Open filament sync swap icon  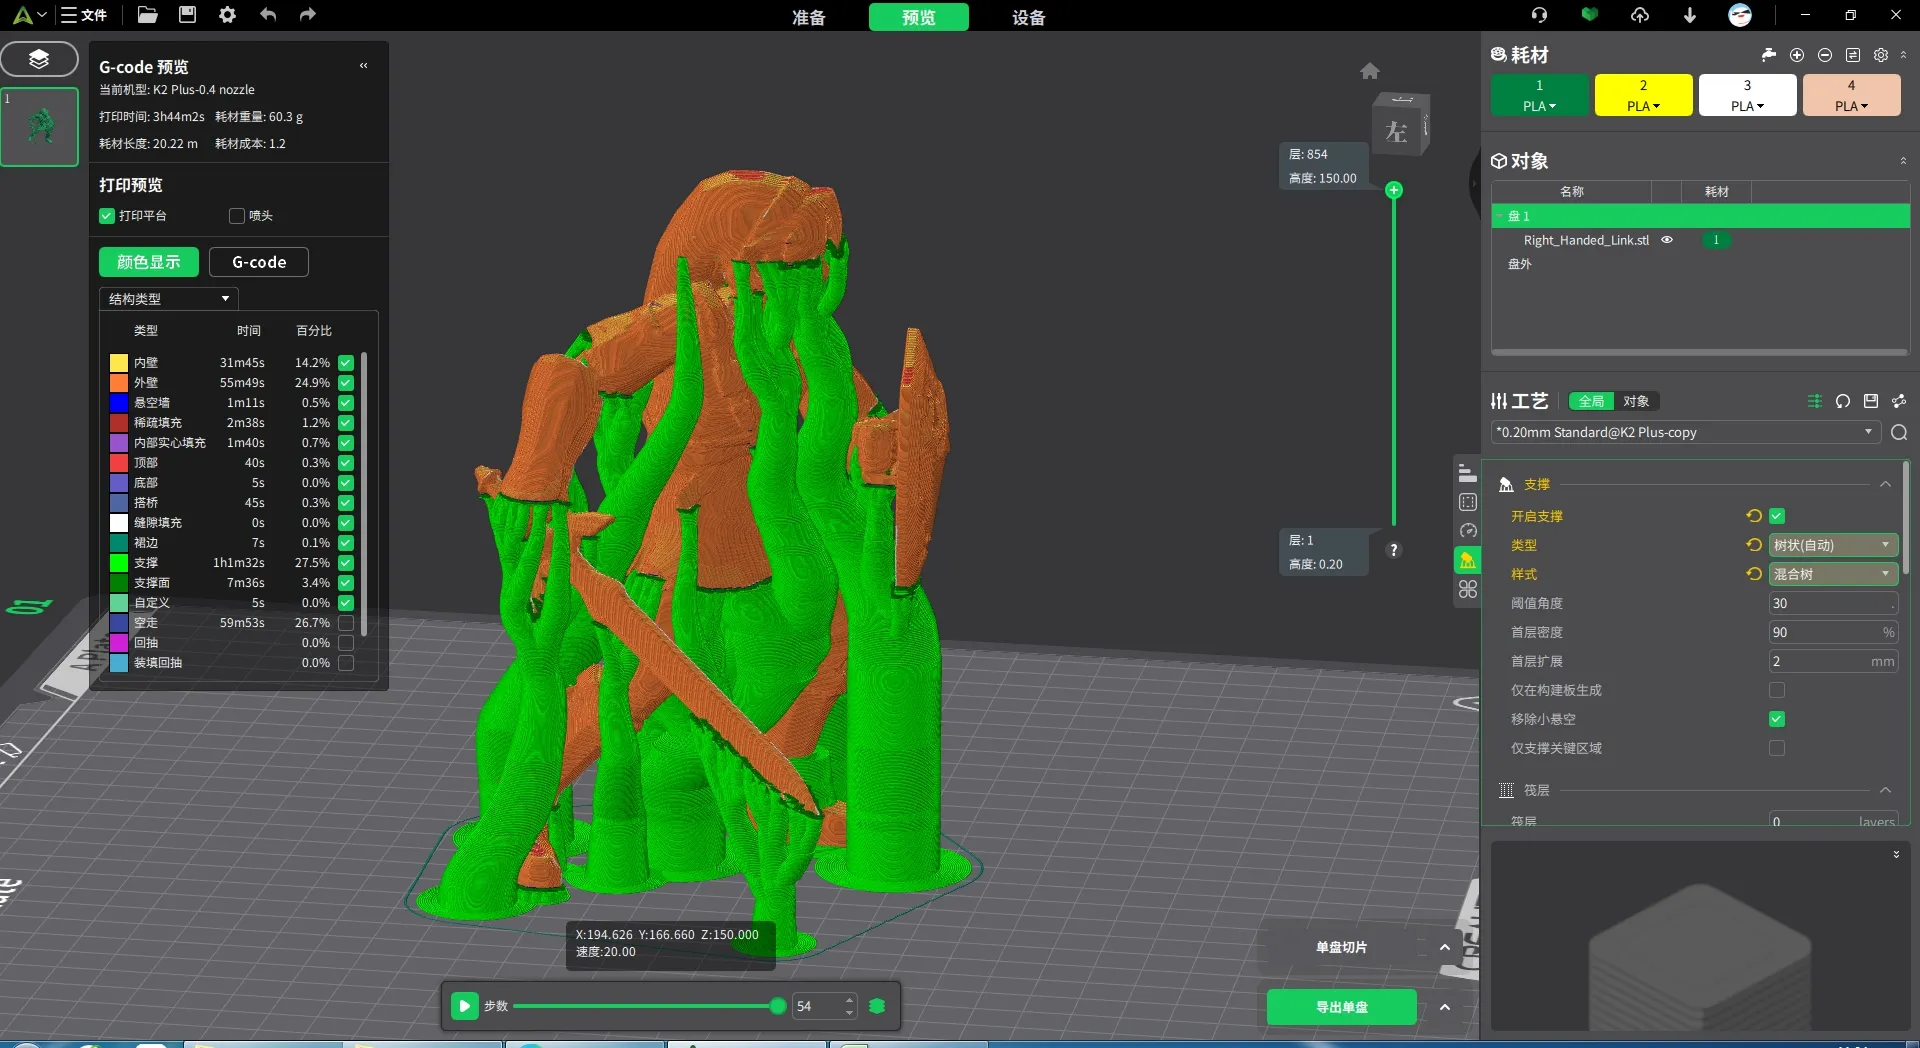1853,55
